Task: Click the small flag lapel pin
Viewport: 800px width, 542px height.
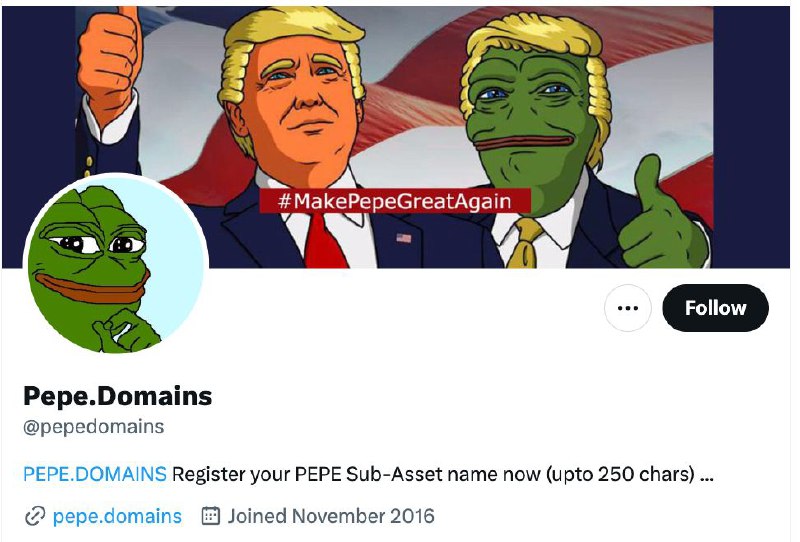Action: [x=404, y=238]
